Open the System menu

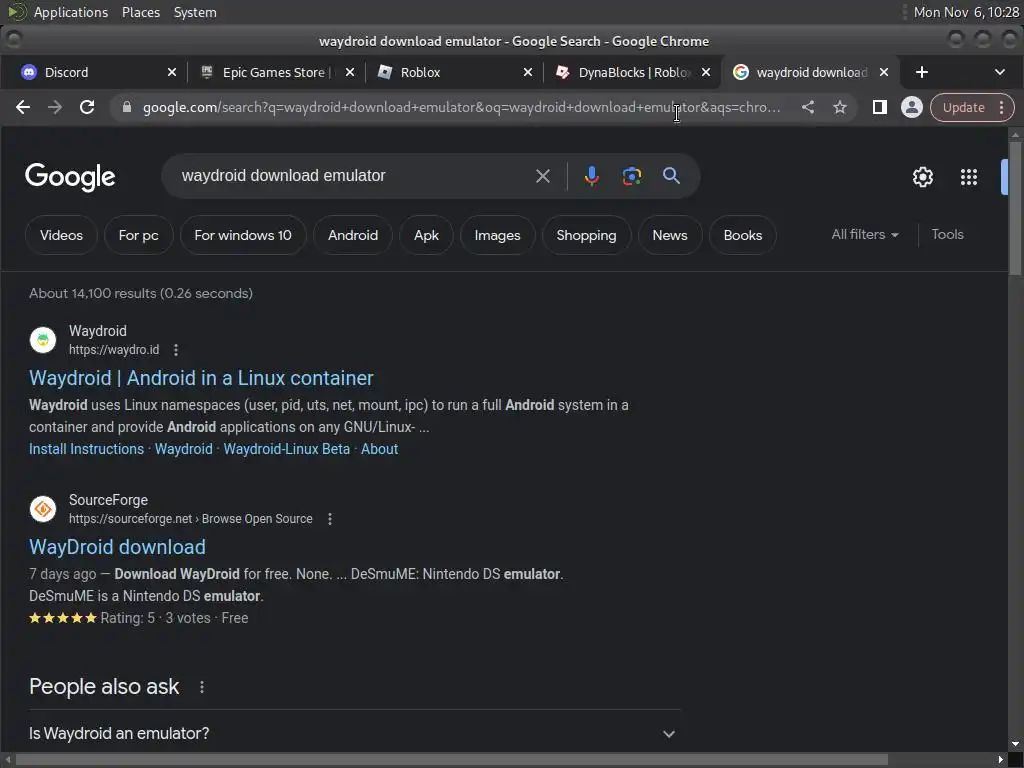[x=195, y=12]
